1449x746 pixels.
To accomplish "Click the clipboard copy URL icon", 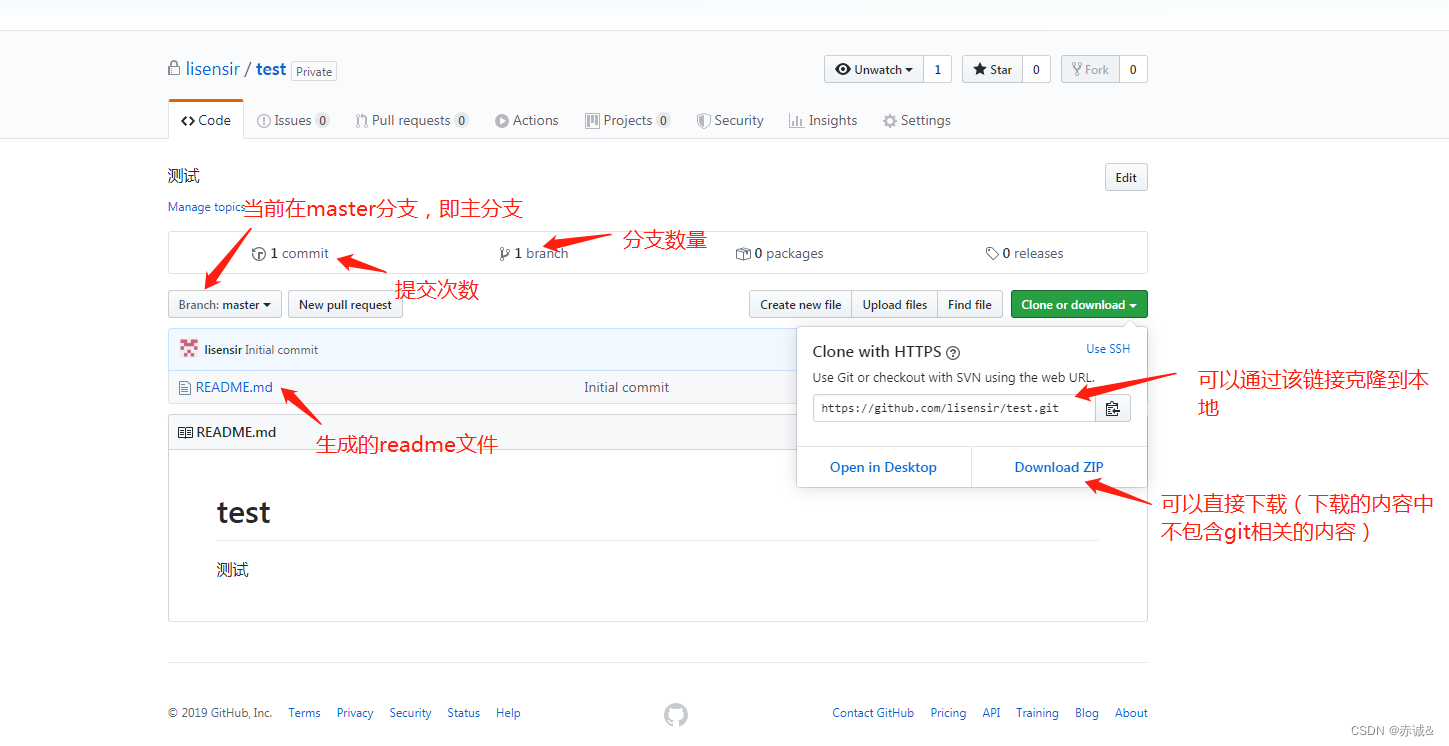I will pyautogui.click(x=1112, y=408).
